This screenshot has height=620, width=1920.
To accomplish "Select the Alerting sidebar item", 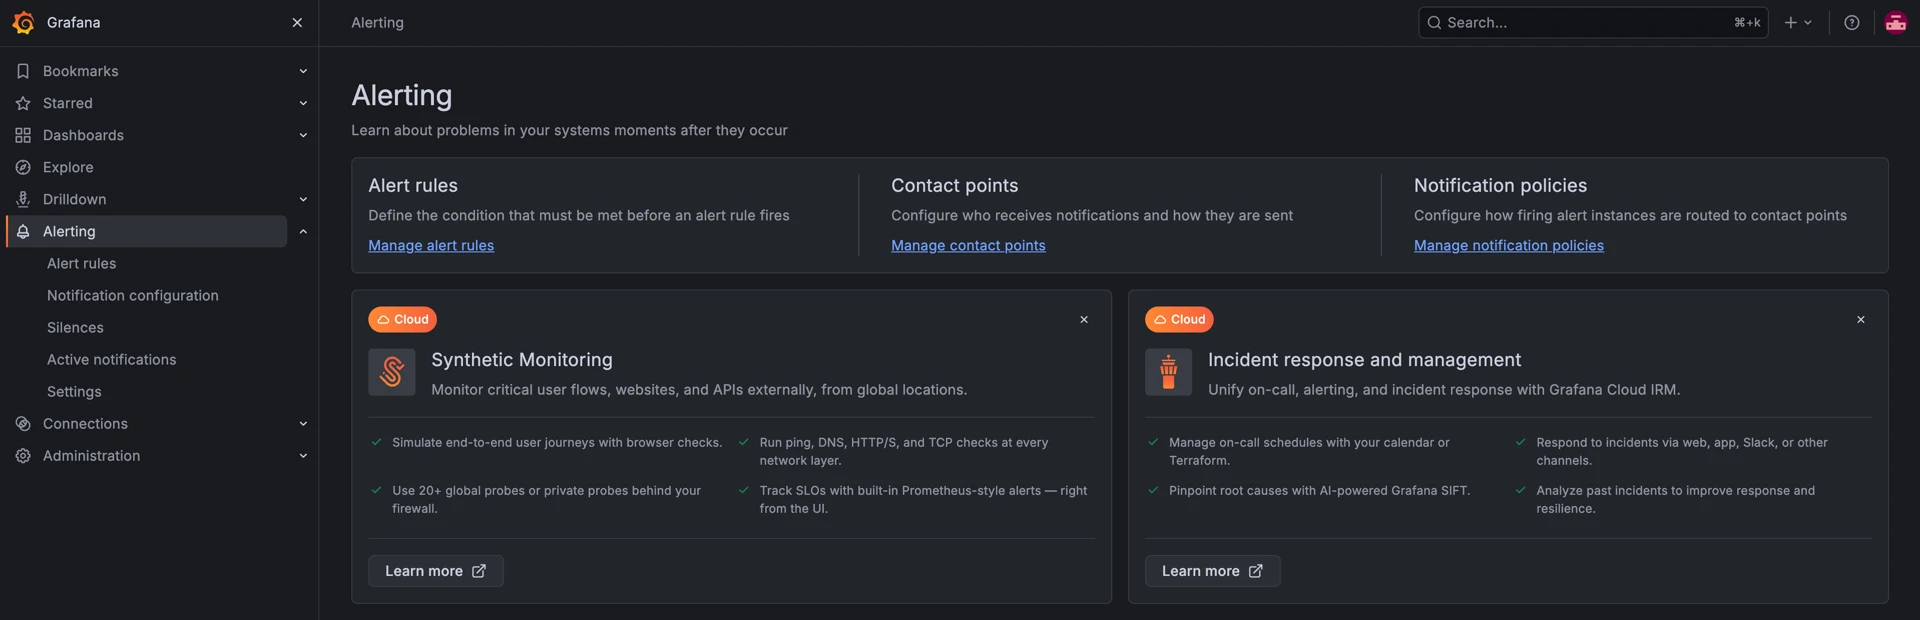I will 146,231.
